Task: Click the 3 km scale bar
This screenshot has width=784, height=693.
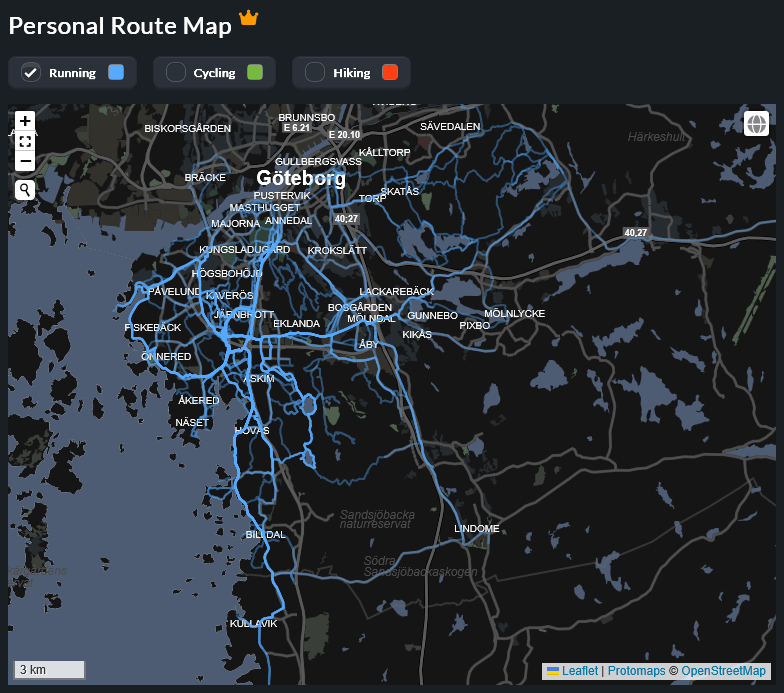Action: tap(49, 670)
